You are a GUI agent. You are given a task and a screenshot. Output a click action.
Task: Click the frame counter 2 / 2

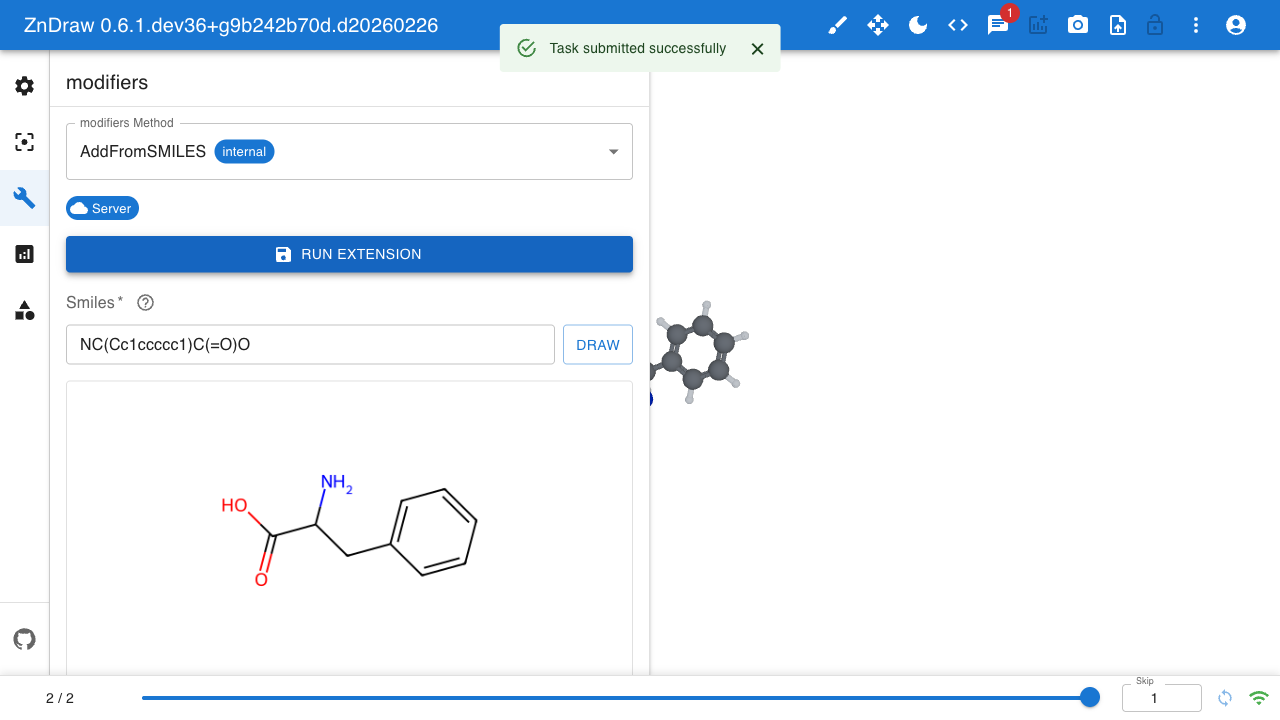pyautogui.click(x=60, y=698)
